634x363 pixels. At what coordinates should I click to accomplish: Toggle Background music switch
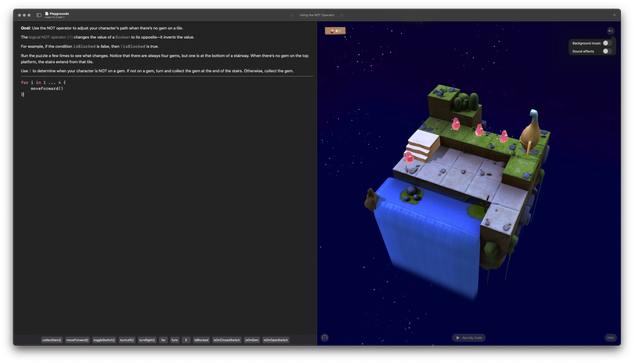point(607,43)
